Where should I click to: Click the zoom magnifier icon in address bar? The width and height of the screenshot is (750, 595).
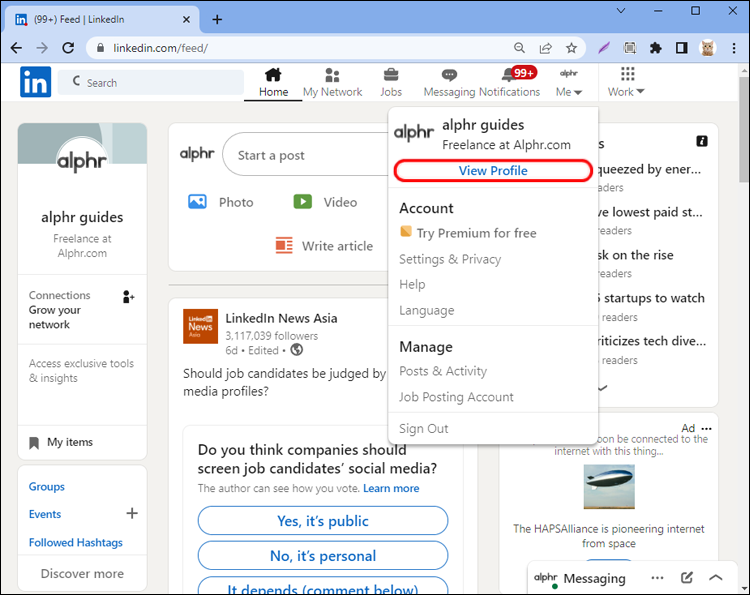[x=519, y=48]
